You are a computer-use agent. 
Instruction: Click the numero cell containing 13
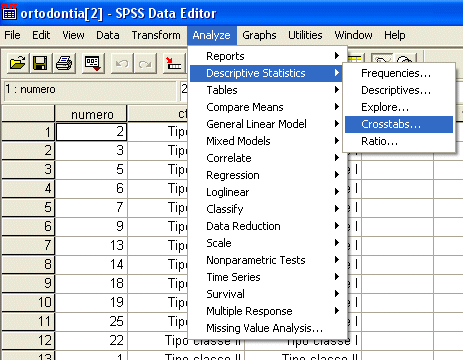tap(91, 245)
